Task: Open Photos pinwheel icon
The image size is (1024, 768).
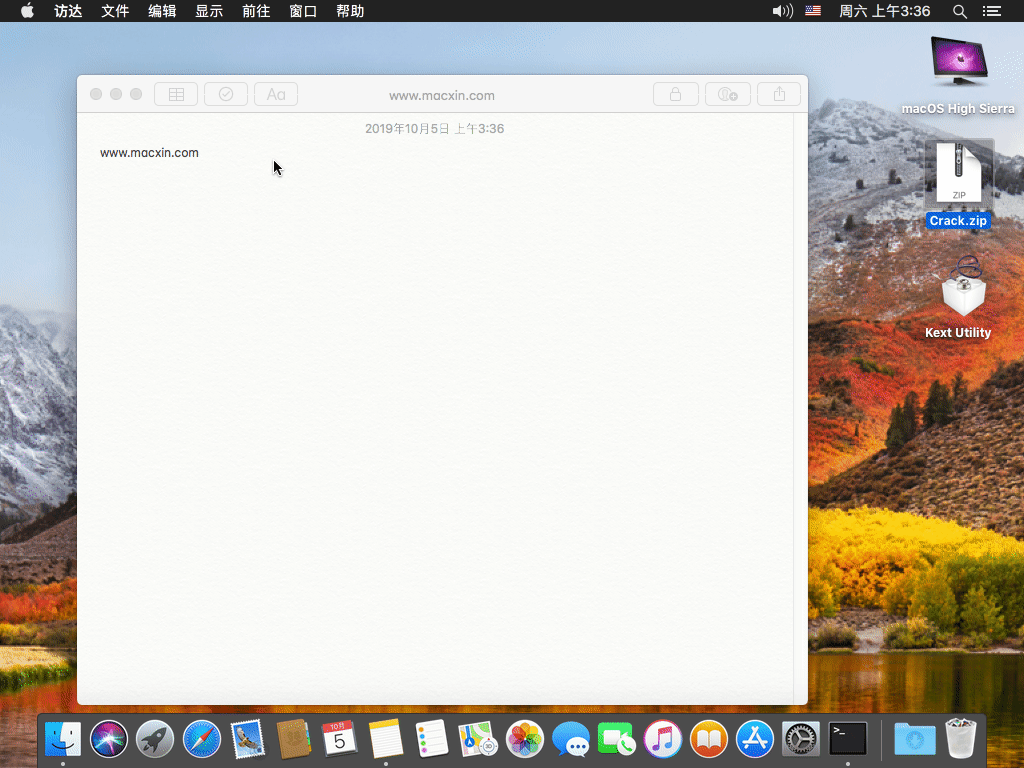Action: 524,739
